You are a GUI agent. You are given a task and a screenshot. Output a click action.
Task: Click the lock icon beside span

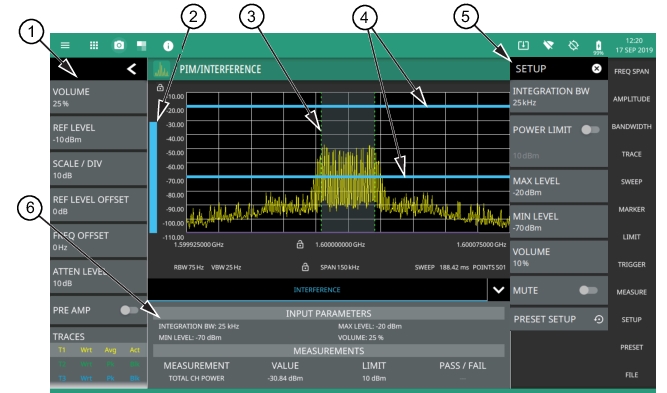(x=305, y=267)
